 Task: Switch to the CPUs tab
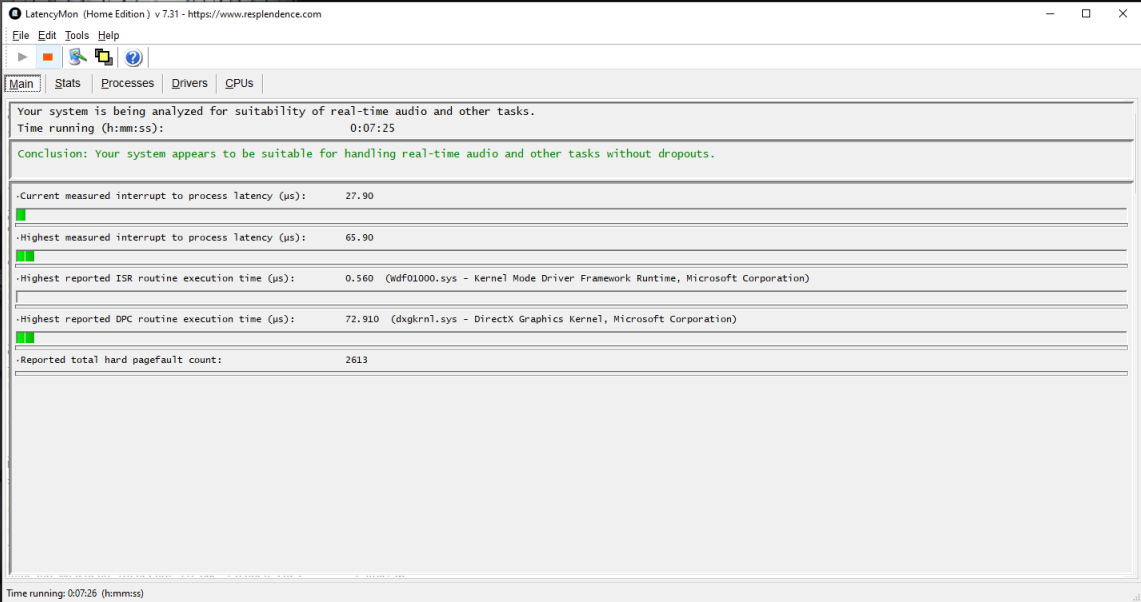coord(239,84)
